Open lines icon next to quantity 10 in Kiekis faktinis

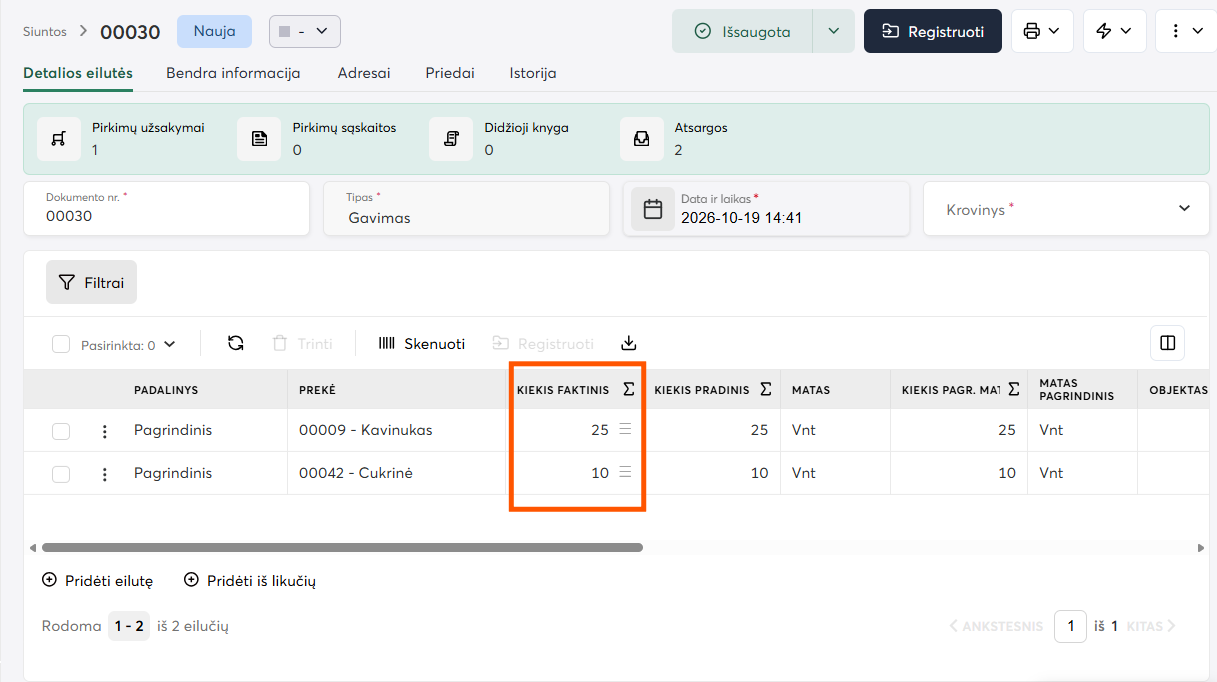click(625, 472)
